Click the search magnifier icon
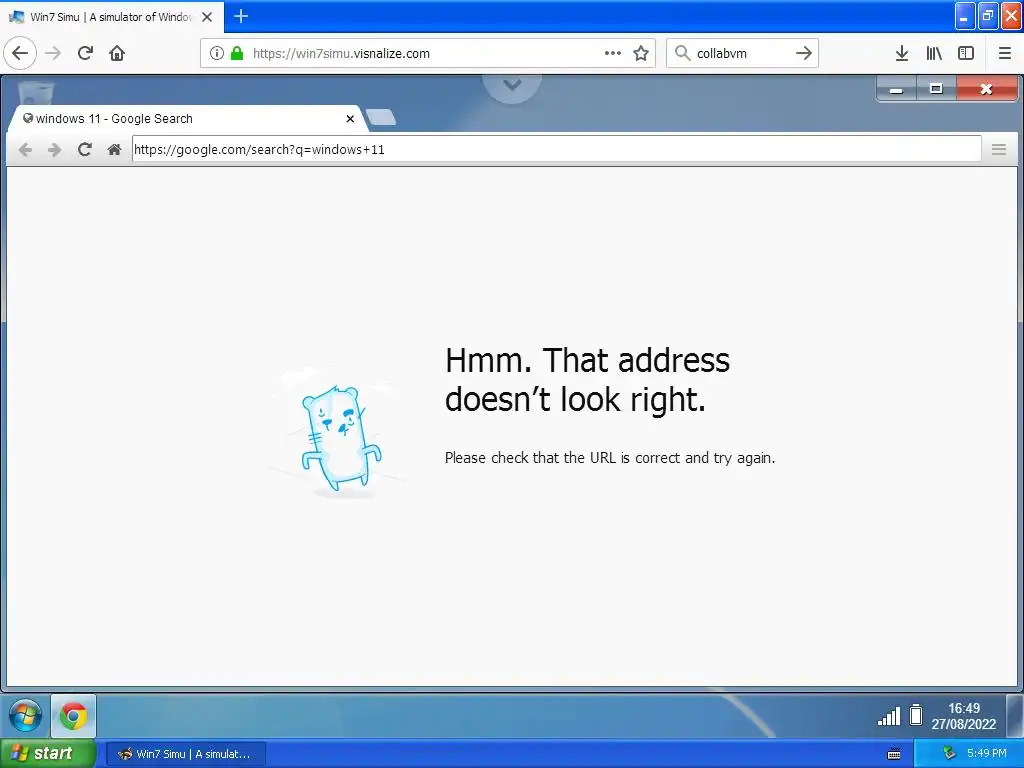The image size is (1024, 768). point(682,53)
